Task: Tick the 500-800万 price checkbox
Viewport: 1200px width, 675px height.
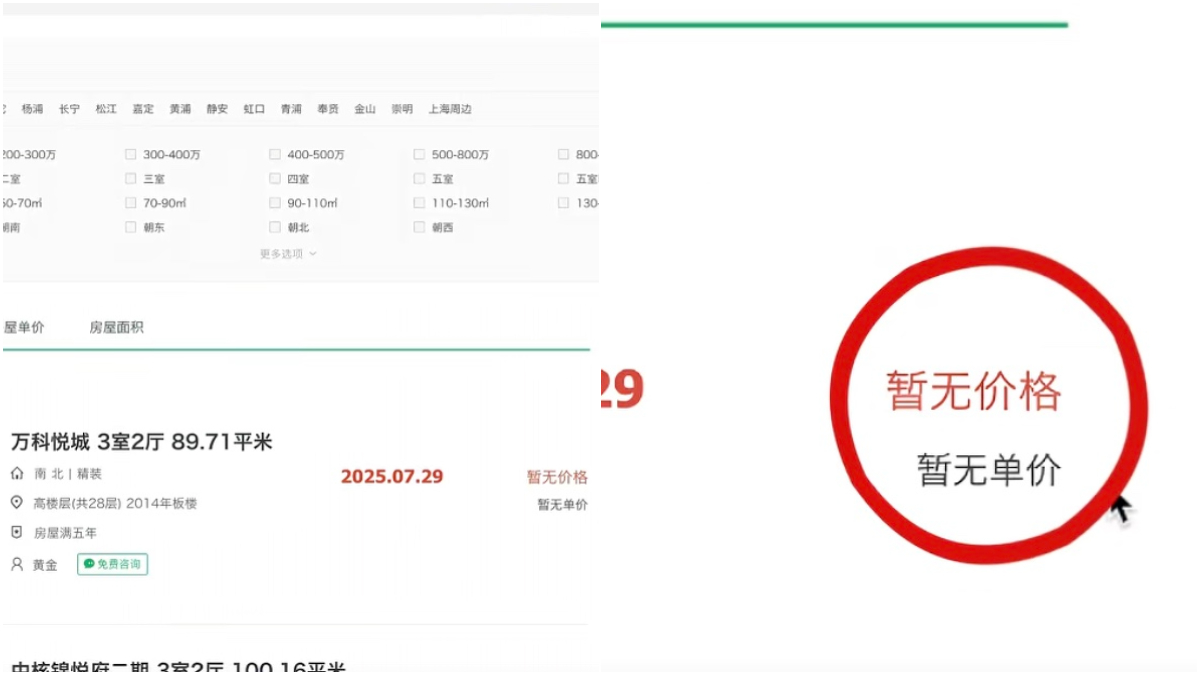Action: click(x=420, y=155)
